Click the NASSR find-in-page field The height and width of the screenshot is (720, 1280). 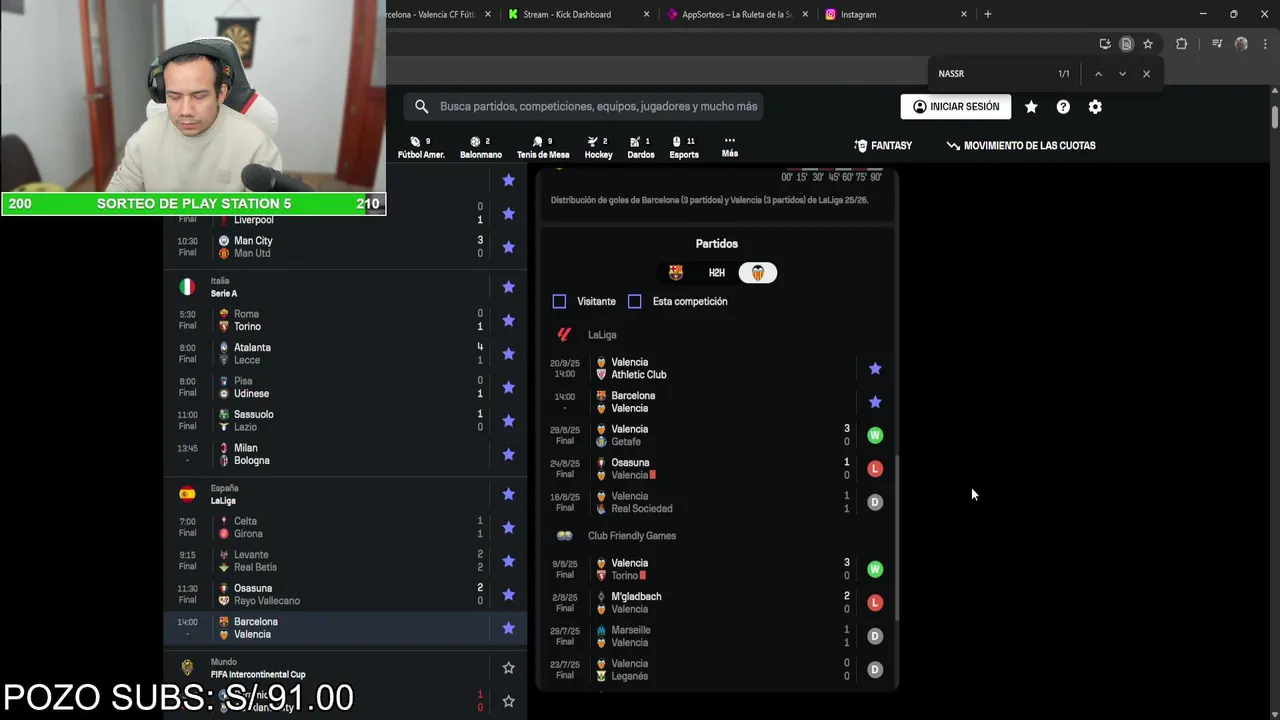click(990, 74)
